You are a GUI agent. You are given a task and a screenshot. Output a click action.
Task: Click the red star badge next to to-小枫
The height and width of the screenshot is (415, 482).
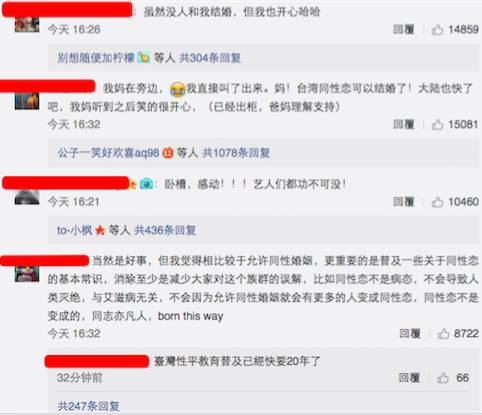[100, 230]
